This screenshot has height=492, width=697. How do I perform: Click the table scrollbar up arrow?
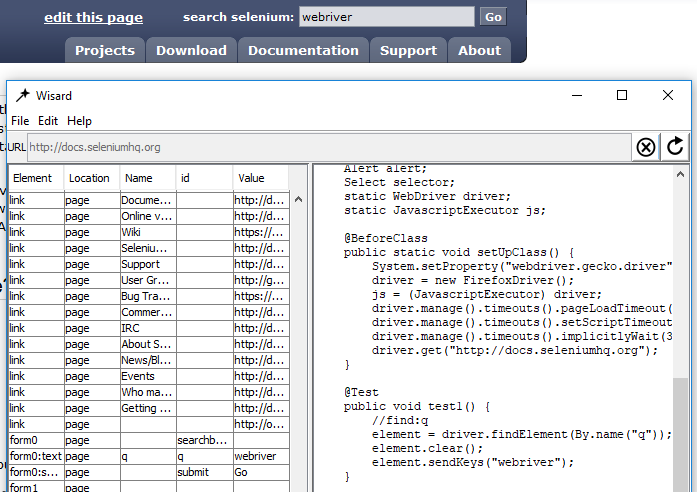pos(299,200)
